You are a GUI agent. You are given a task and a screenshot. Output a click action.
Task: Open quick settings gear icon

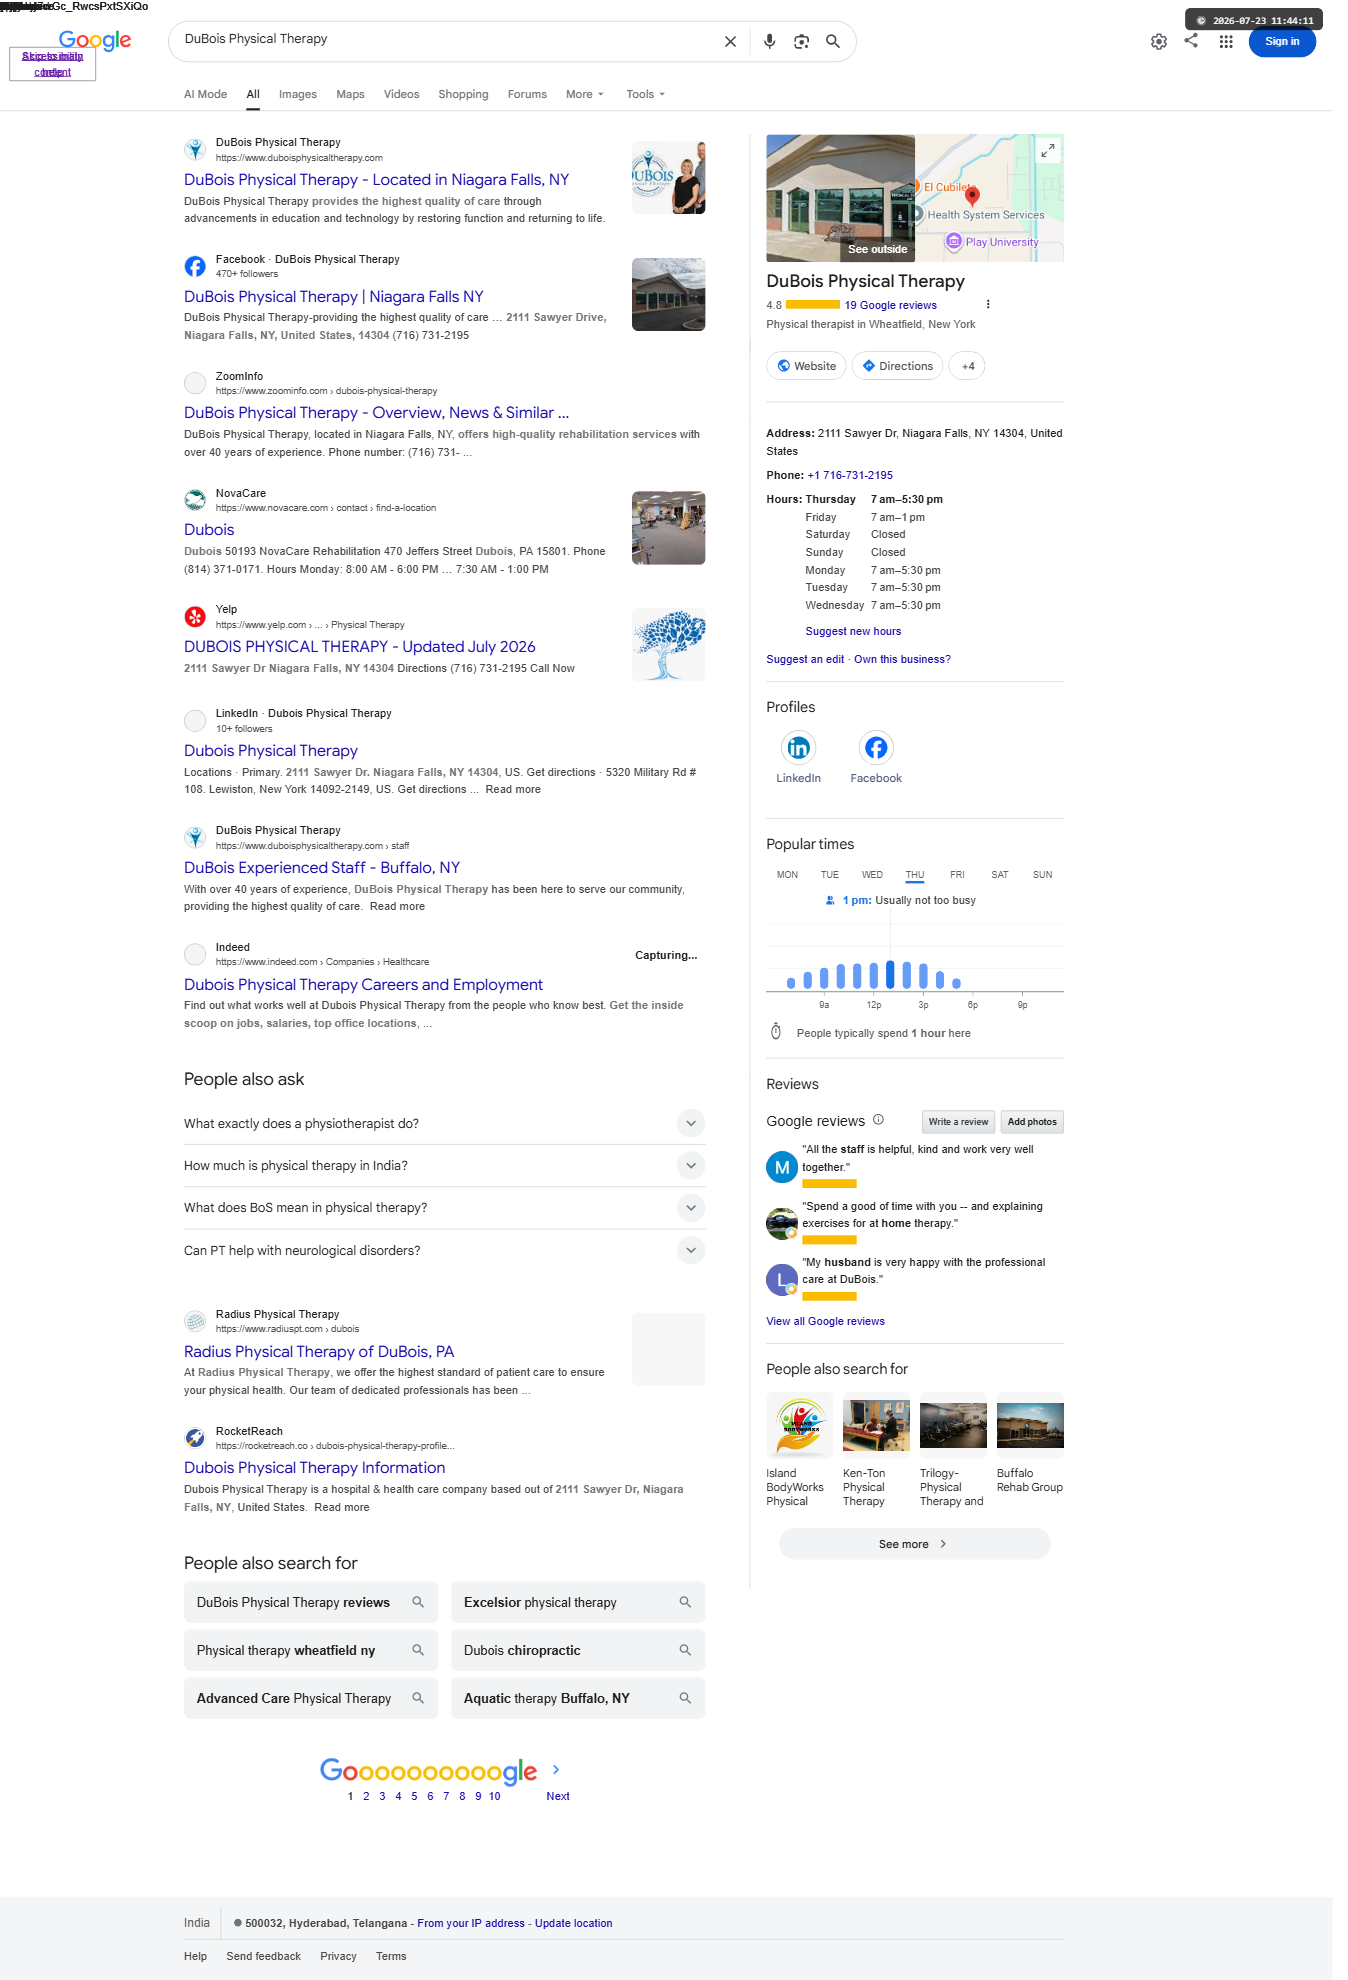point(1159,42)
